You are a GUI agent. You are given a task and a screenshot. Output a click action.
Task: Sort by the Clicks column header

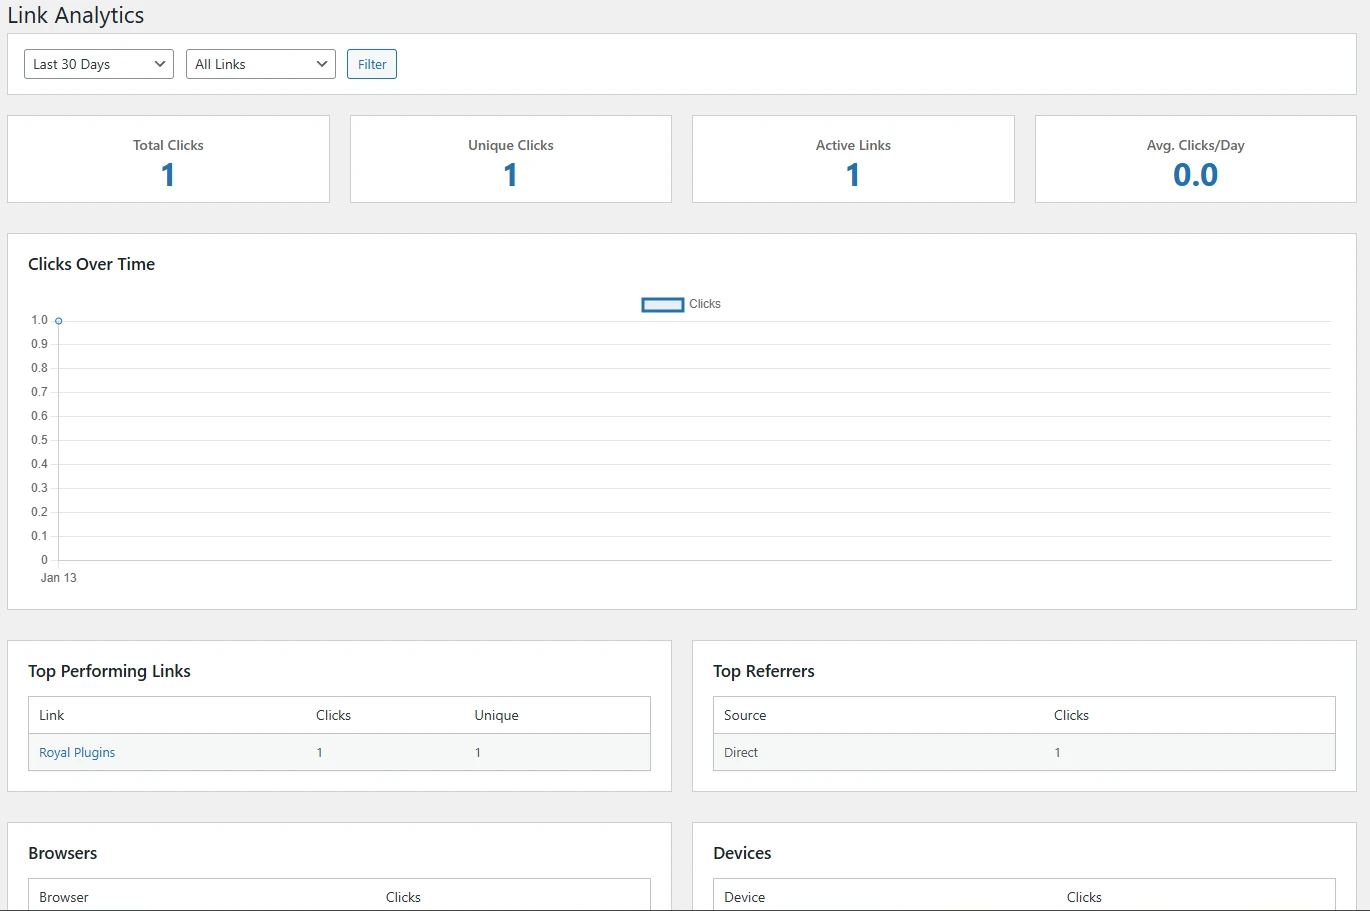333,714
